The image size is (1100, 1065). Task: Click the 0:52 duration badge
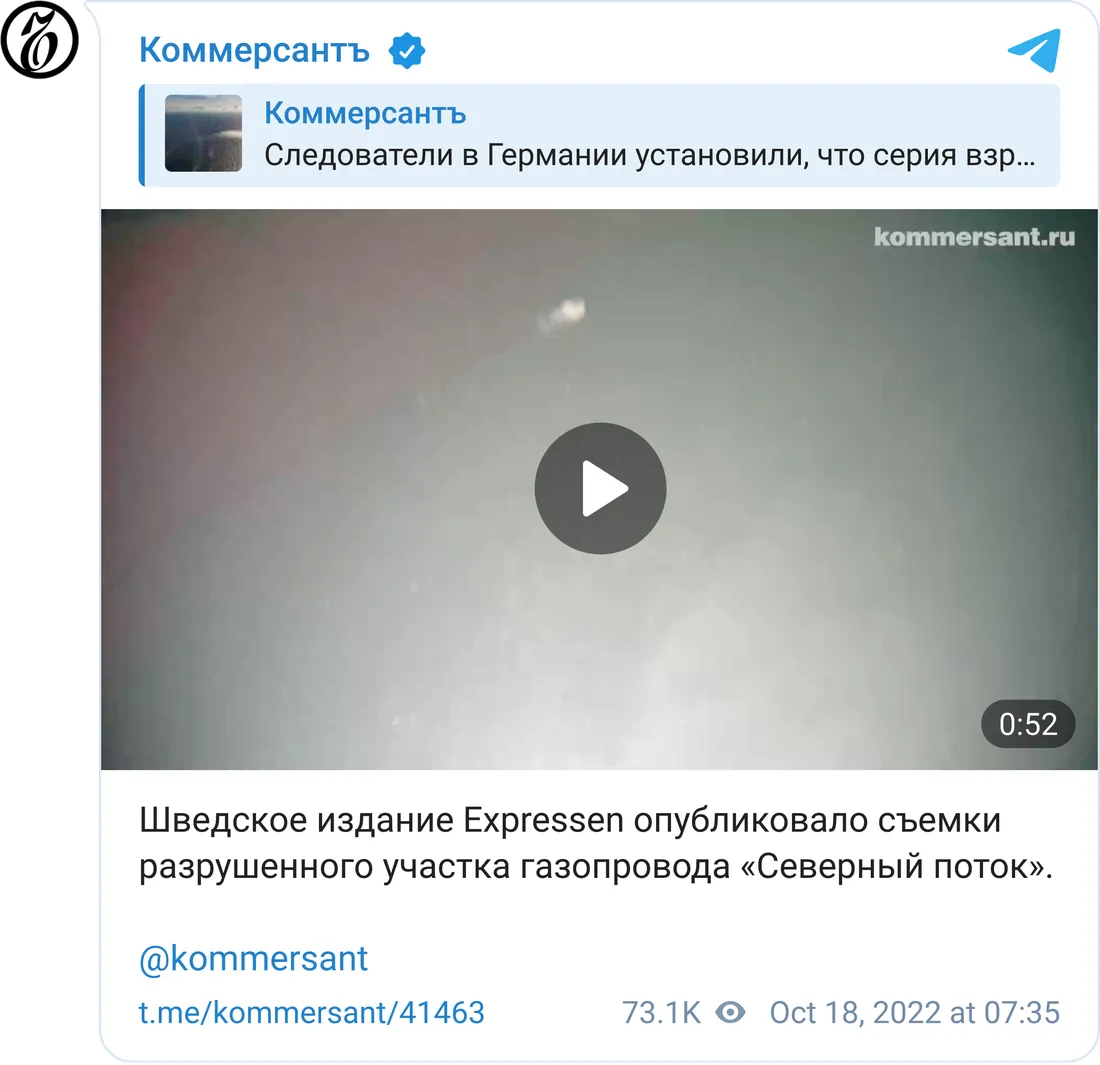click(1028, 724)
